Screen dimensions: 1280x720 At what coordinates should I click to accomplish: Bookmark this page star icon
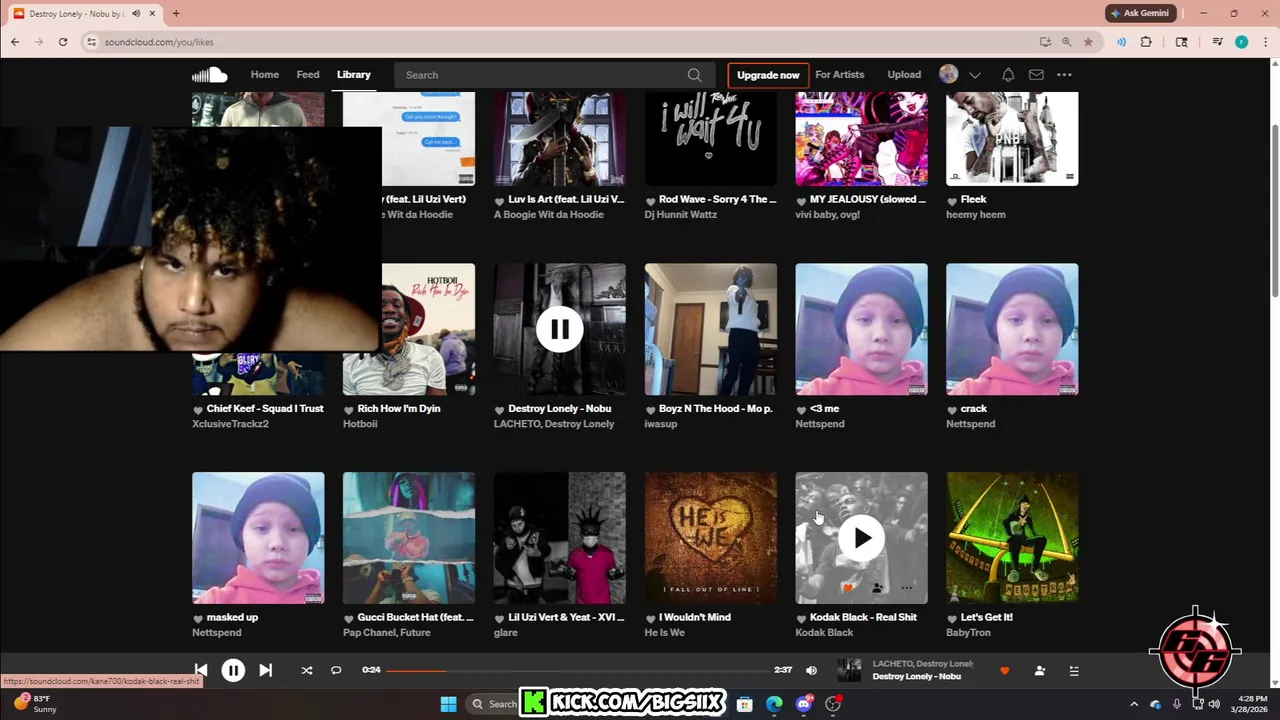[x=1088, y=42]
